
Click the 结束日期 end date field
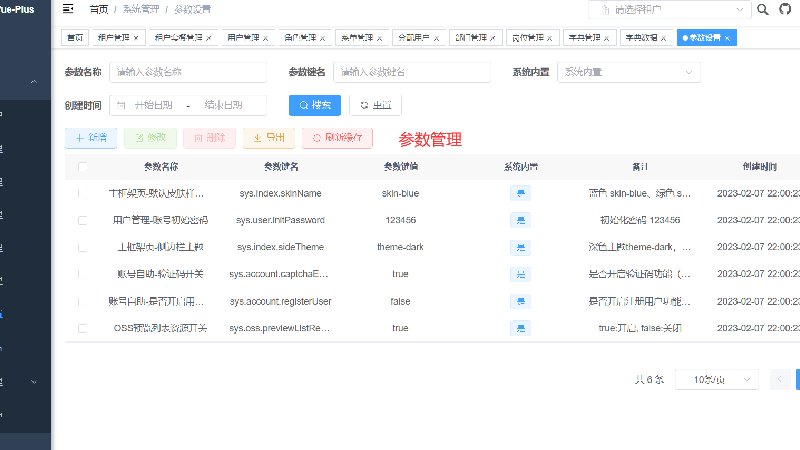click(223, 105)
